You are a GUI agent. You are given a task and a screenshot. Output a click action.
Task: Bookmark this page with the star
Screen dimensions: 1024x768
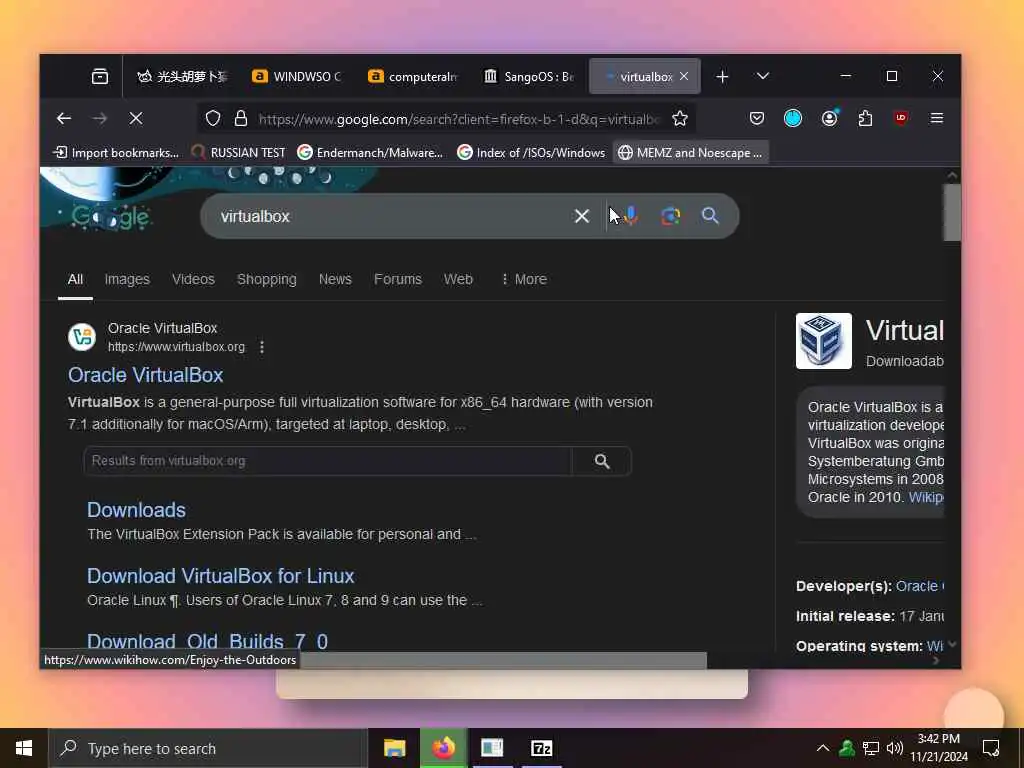(x=680, y=118)
